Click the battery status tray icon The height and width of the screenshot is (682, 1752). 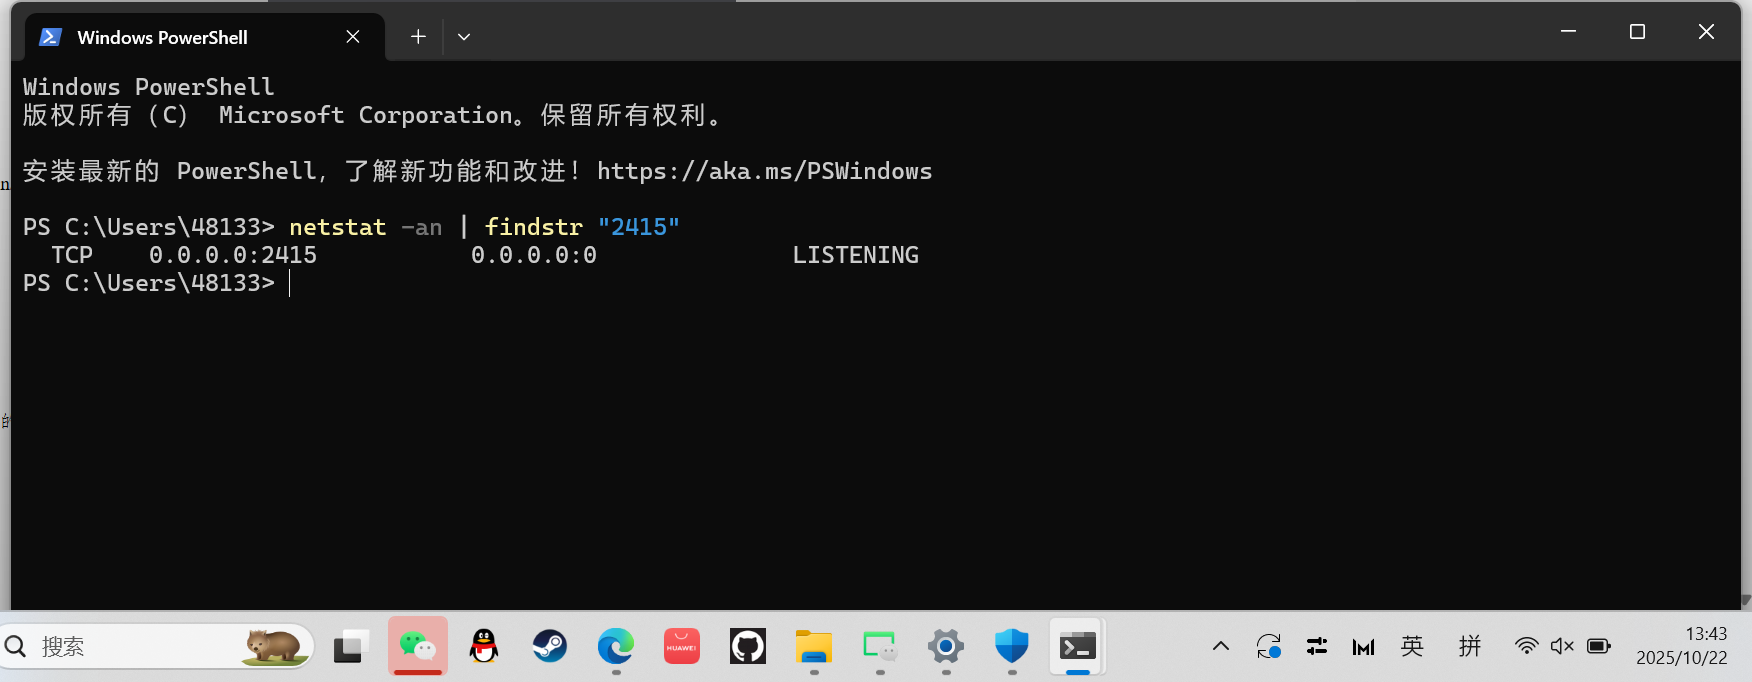click(x=1599, y=647)
